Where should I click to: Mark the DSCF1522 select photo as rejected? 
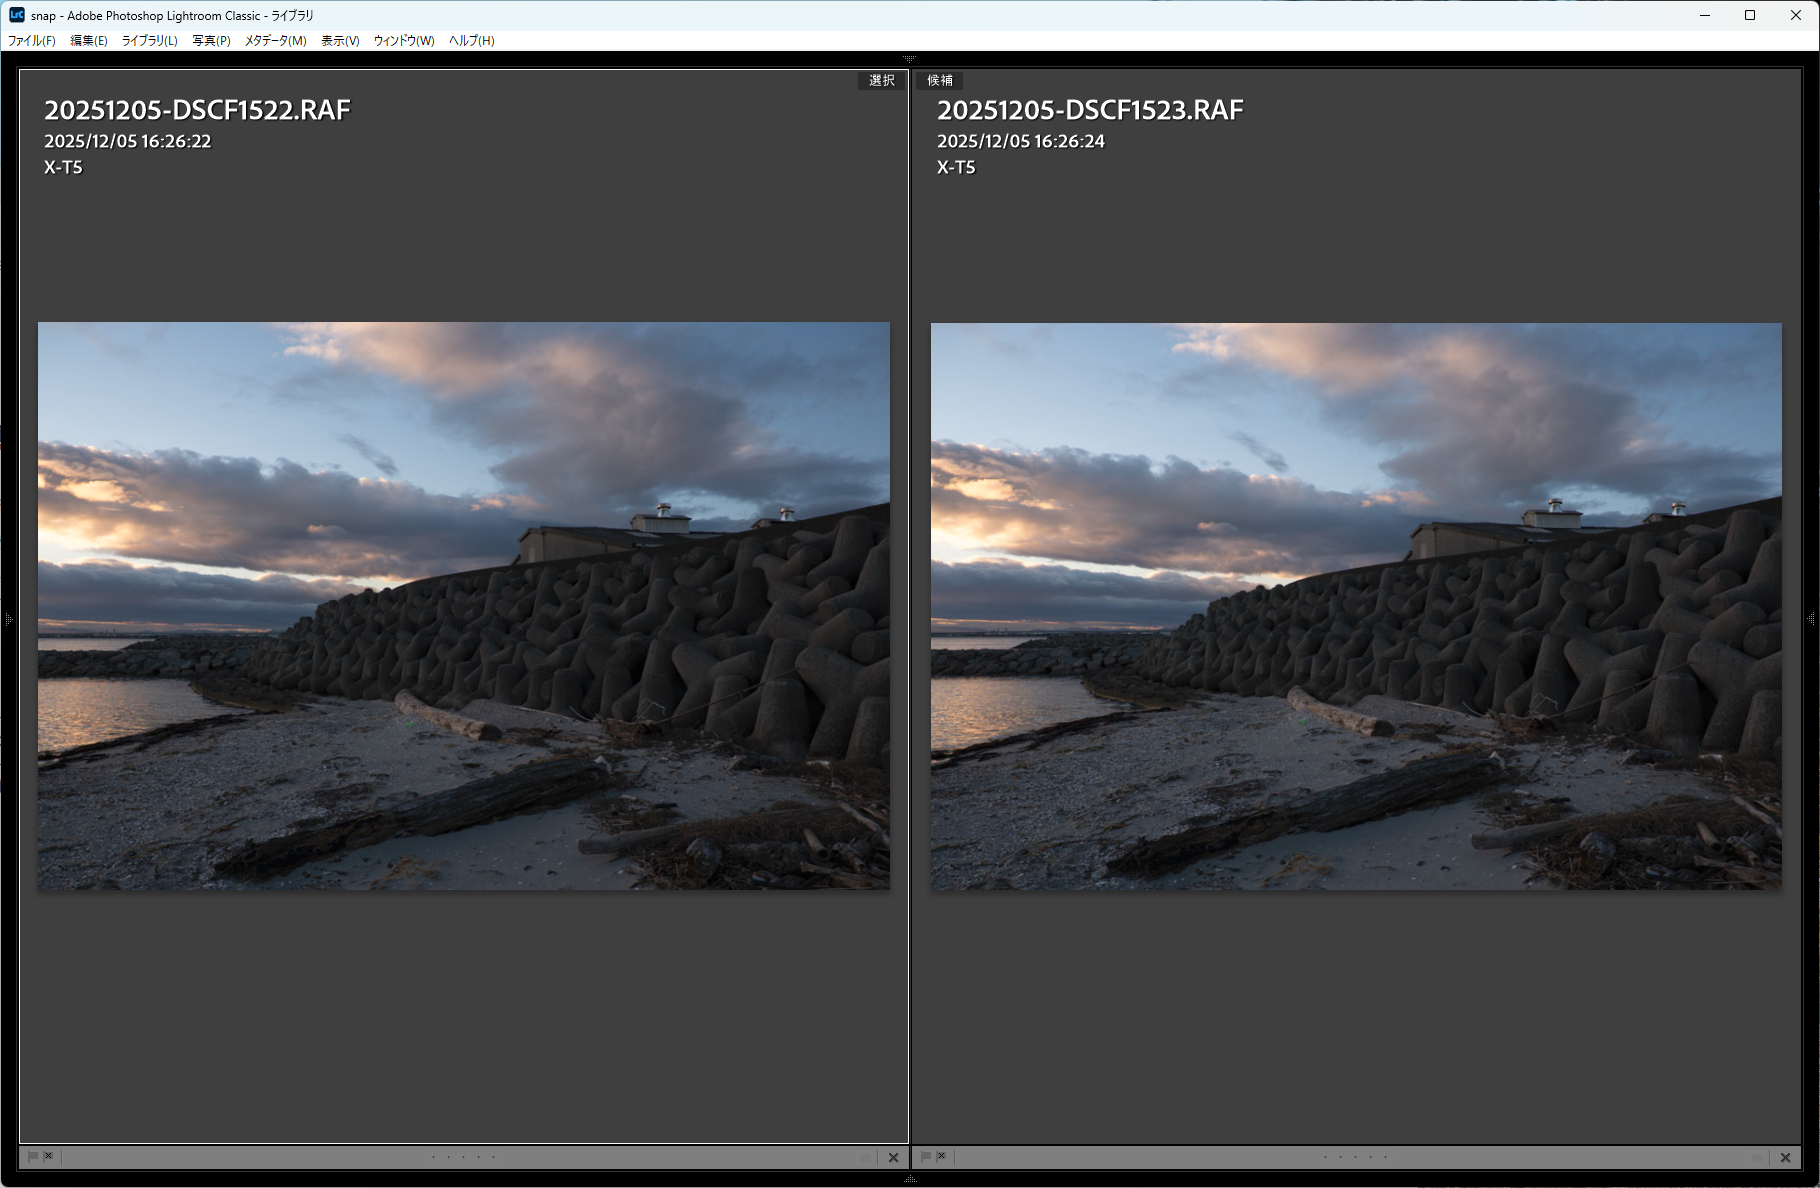[x=48, y=1157]
